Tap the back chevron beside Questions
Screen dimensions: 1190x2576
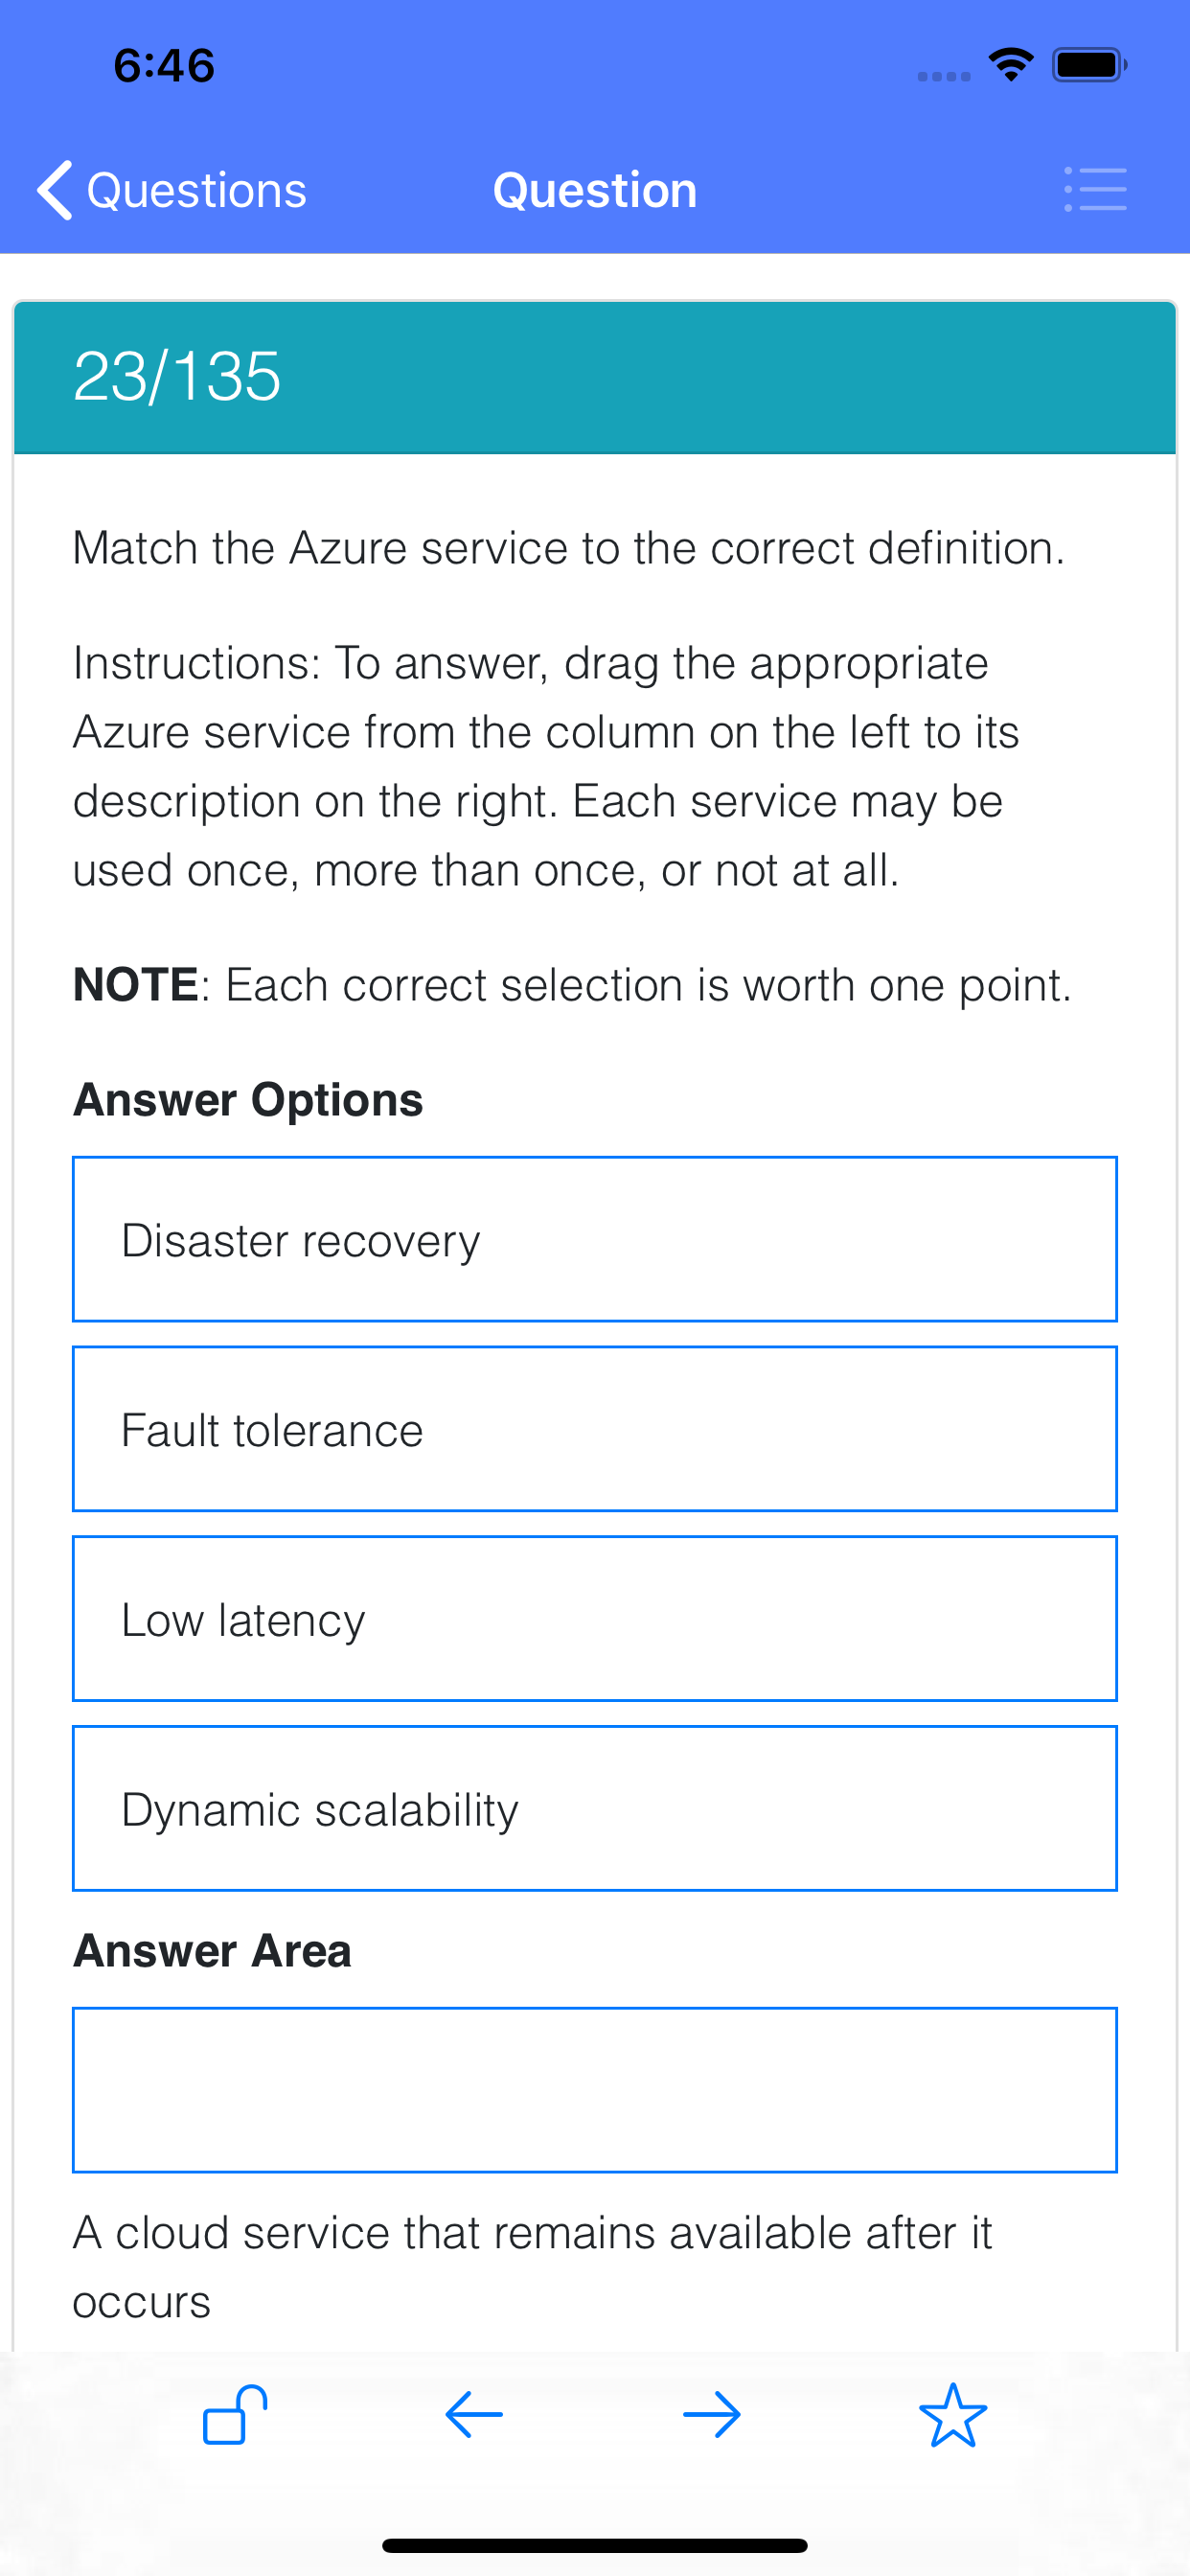click(x=55, y=190)
